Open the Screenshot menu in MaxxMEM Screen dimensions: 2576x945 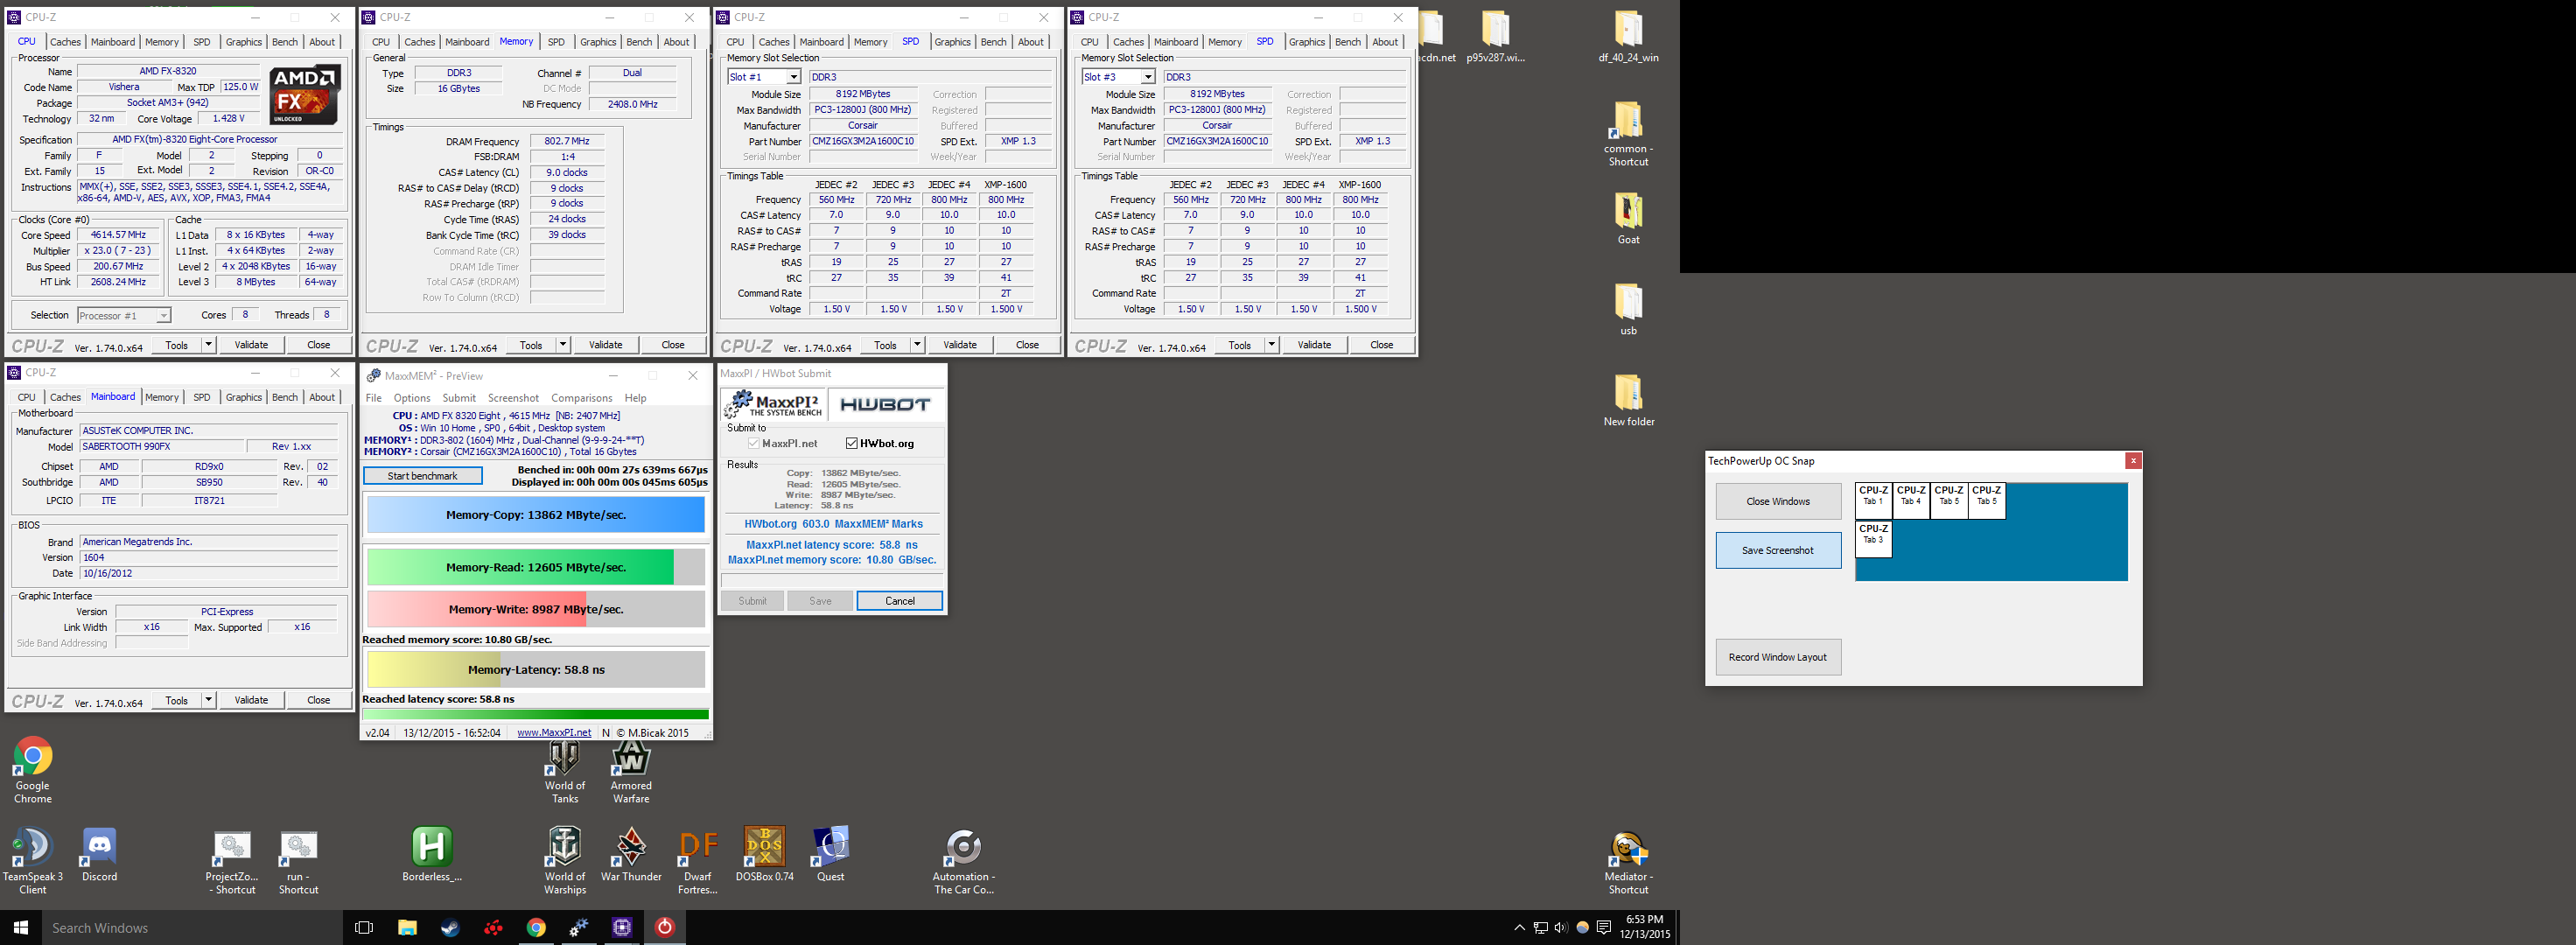(513, 398)
